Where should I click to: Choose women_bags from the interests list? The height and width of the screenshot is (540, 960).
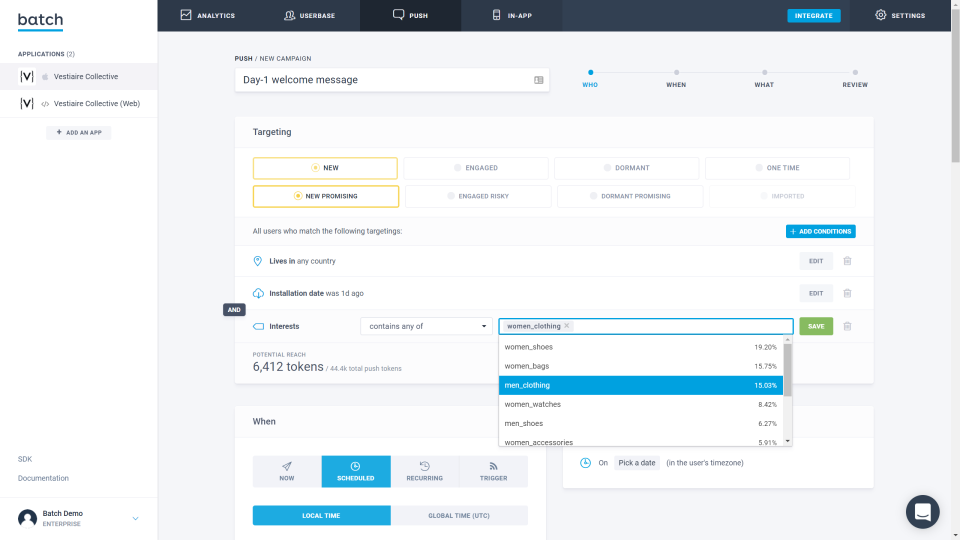pos(640,366)
